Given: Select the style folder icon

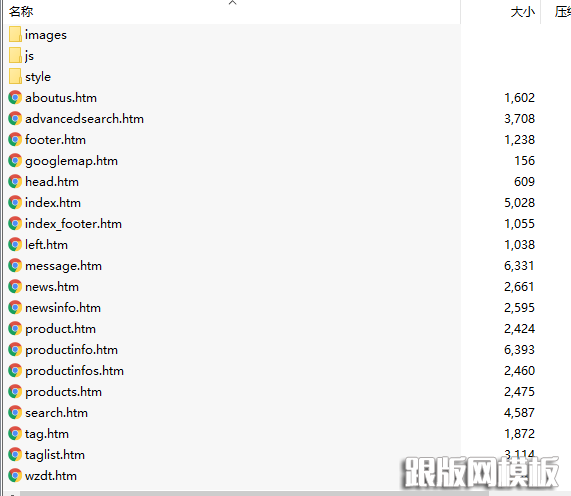Looking at the screenshot, I should pyautogui.click(x=15, y=76).
